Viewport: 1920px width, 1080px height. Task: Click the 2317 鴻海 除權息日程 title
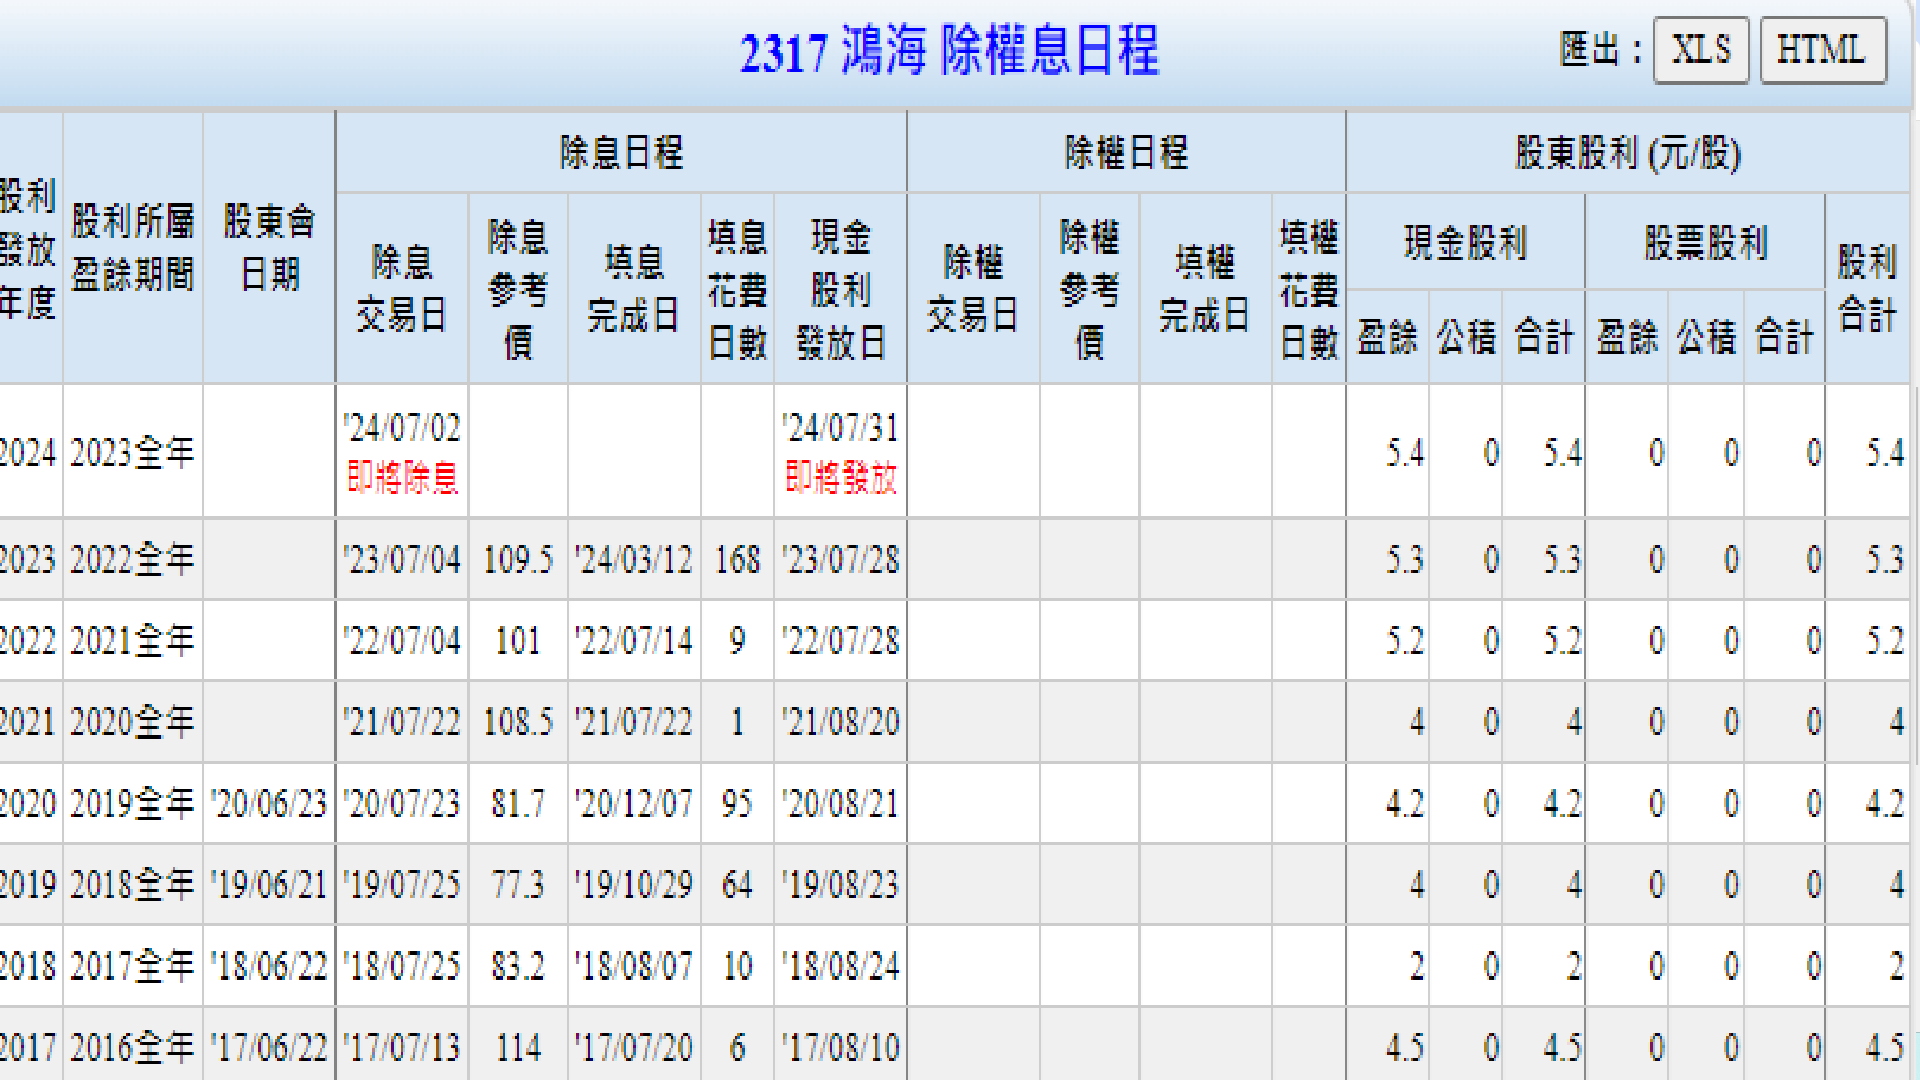point(949,52)
